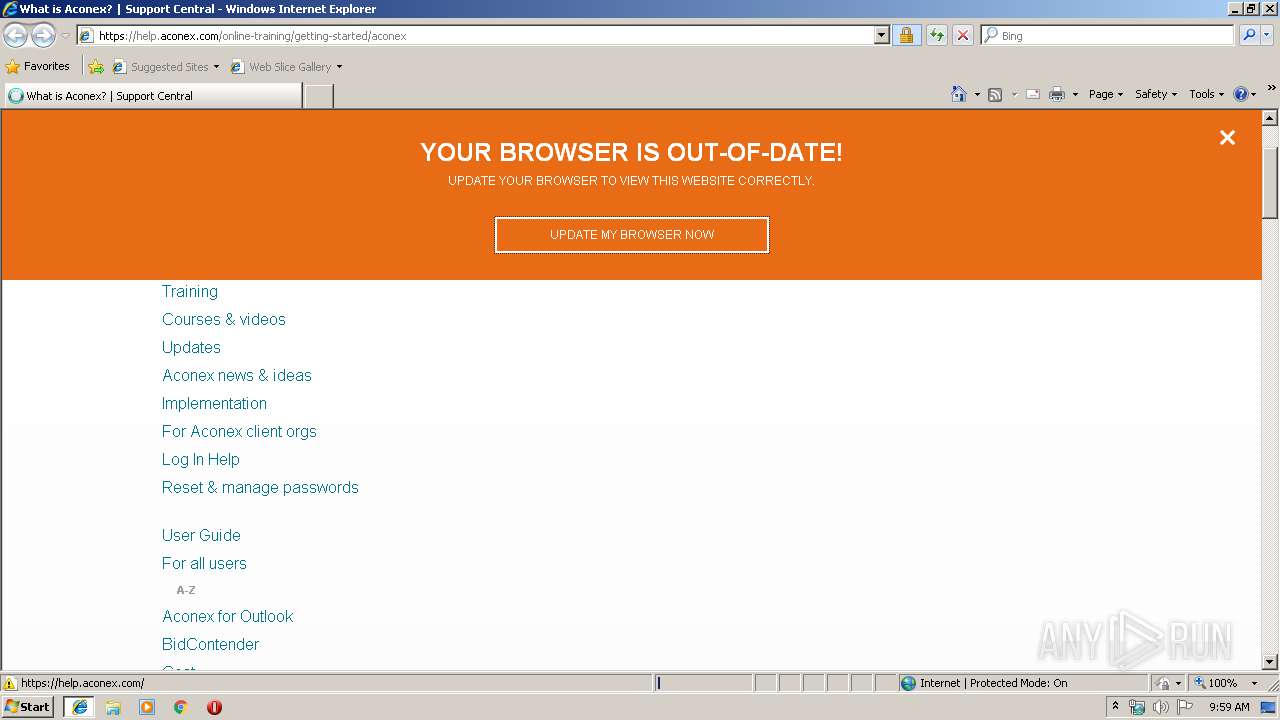Click Update My Browser Now button
Image resolution: width=1280 pixels, height=720 pixels.
pos(632,235)
